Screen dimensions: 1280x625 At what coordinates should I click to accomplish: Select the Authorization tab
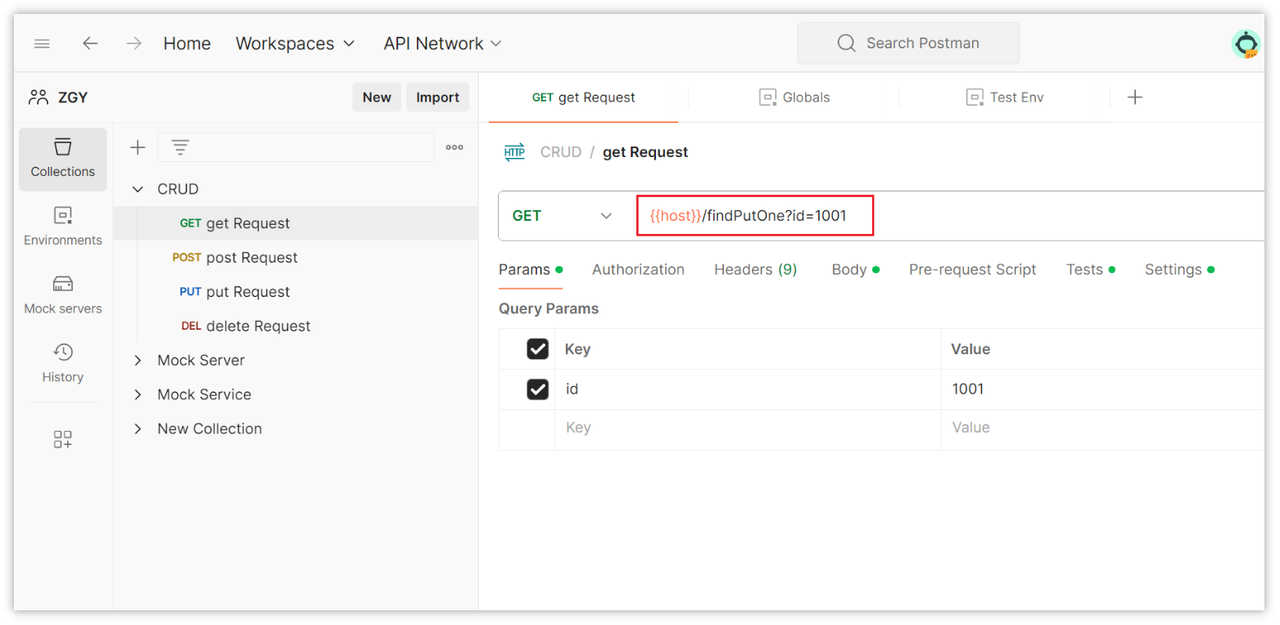pyautogui.click(x=638, y=270)
